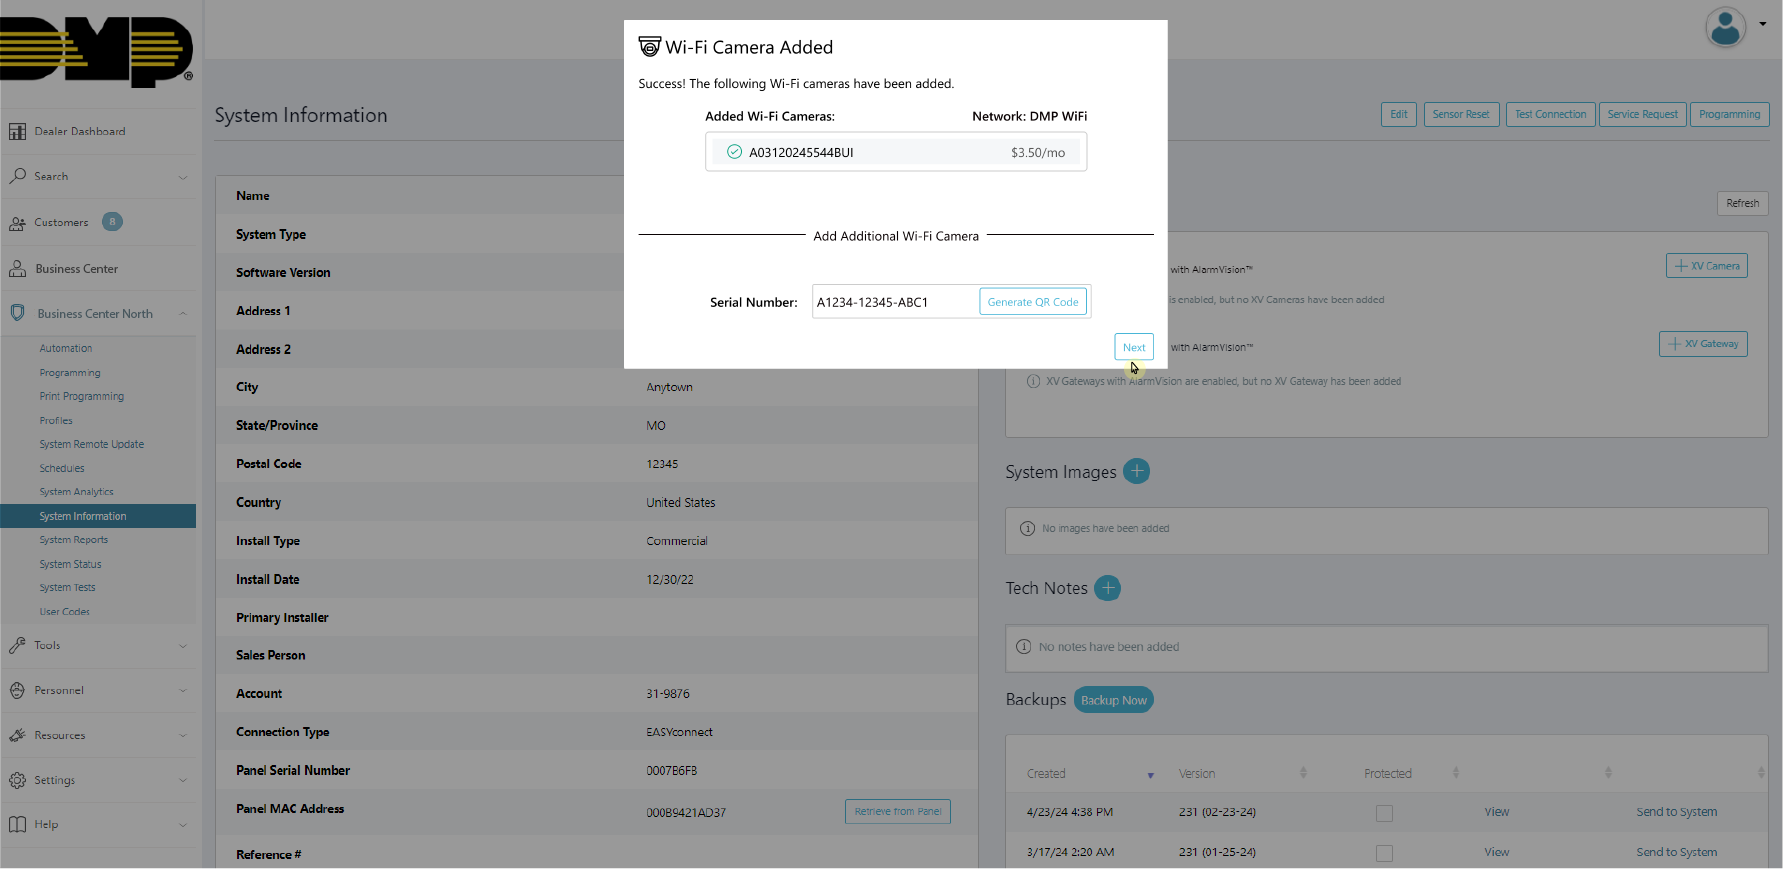Image resolution: width=1783 pixels, height=869 pixels.
Task: Click Generate QR Code button
Action: pyautogui.click(x=1032, y=302)
